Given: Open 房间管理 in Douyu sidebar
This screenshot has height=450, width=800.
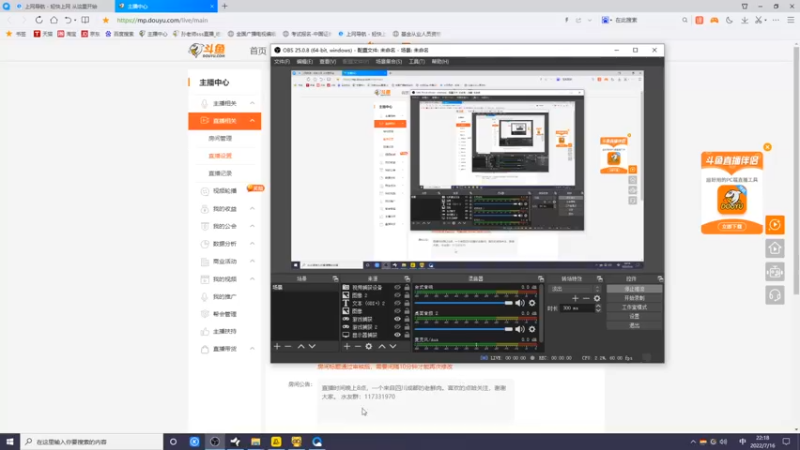Looking at the screenshot, I should [220, 138].
